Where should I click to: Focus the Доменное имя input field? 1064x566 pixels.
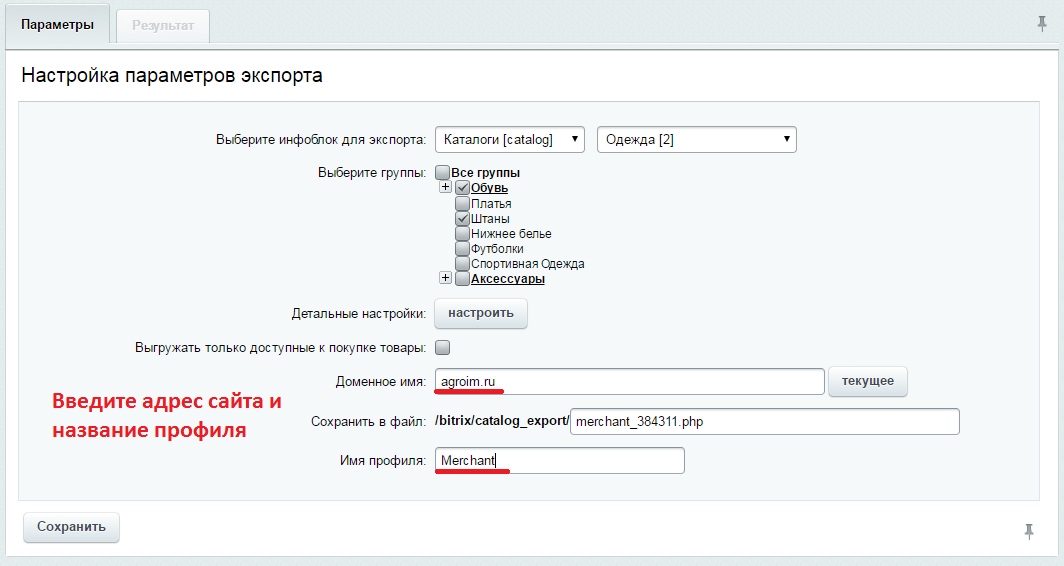[x=630, y=381]
